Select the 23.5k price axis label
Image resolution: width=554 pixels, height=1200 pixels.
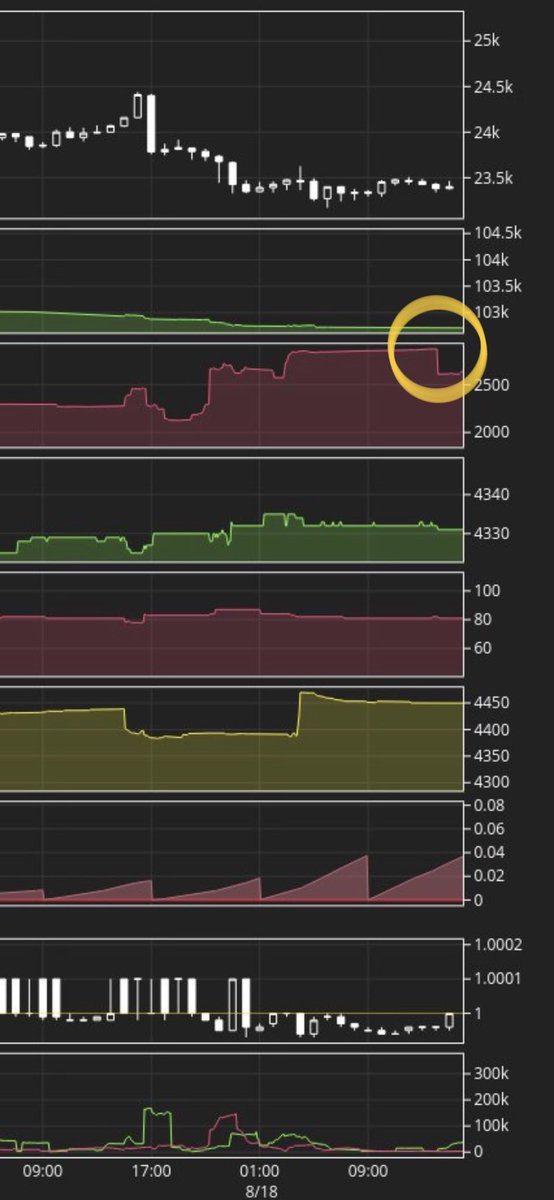(x=493, y=178)
